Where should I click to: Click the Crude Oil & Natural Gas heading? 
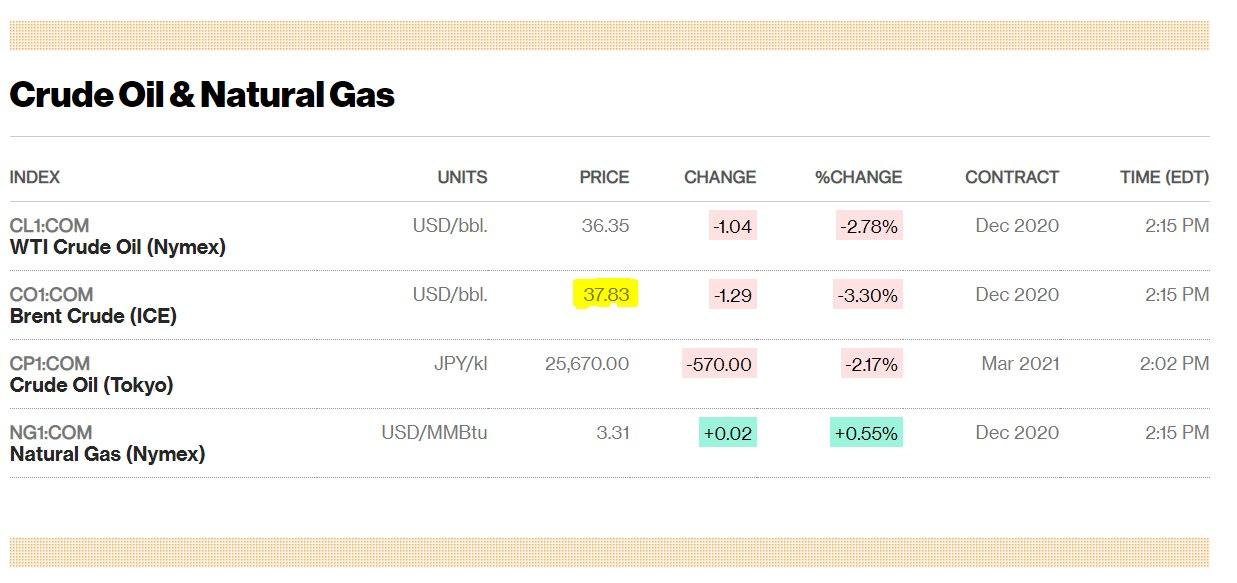[202, 95]
